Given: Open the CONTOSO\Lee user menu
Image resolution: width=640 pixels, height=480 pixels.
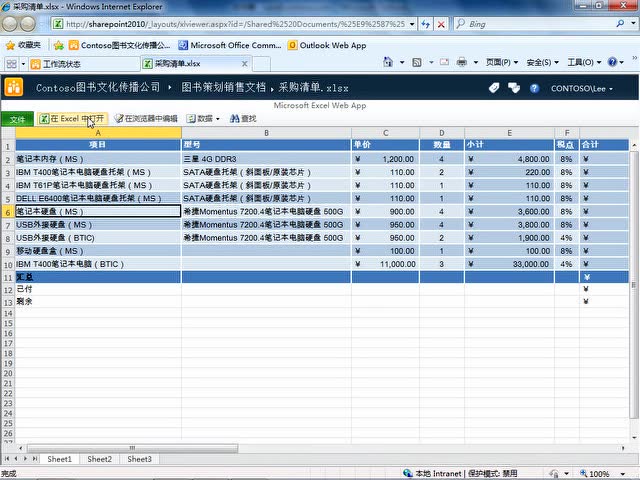Looking at the screenshot, I should (582, 89).
